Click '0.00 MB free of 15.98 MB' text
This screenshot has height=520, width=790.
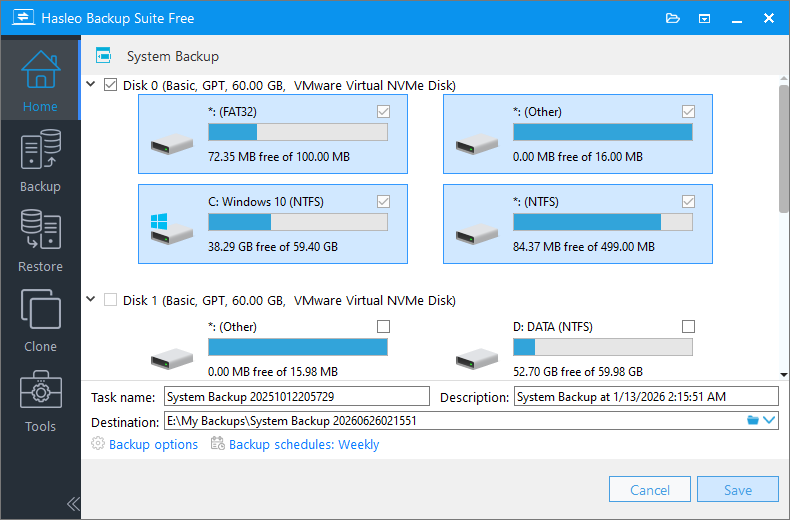point(273,372)
